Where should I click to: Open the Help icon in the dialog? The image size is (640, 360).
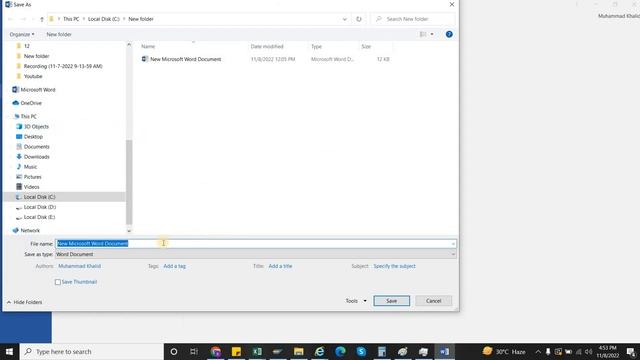click(x=449, y=34)
